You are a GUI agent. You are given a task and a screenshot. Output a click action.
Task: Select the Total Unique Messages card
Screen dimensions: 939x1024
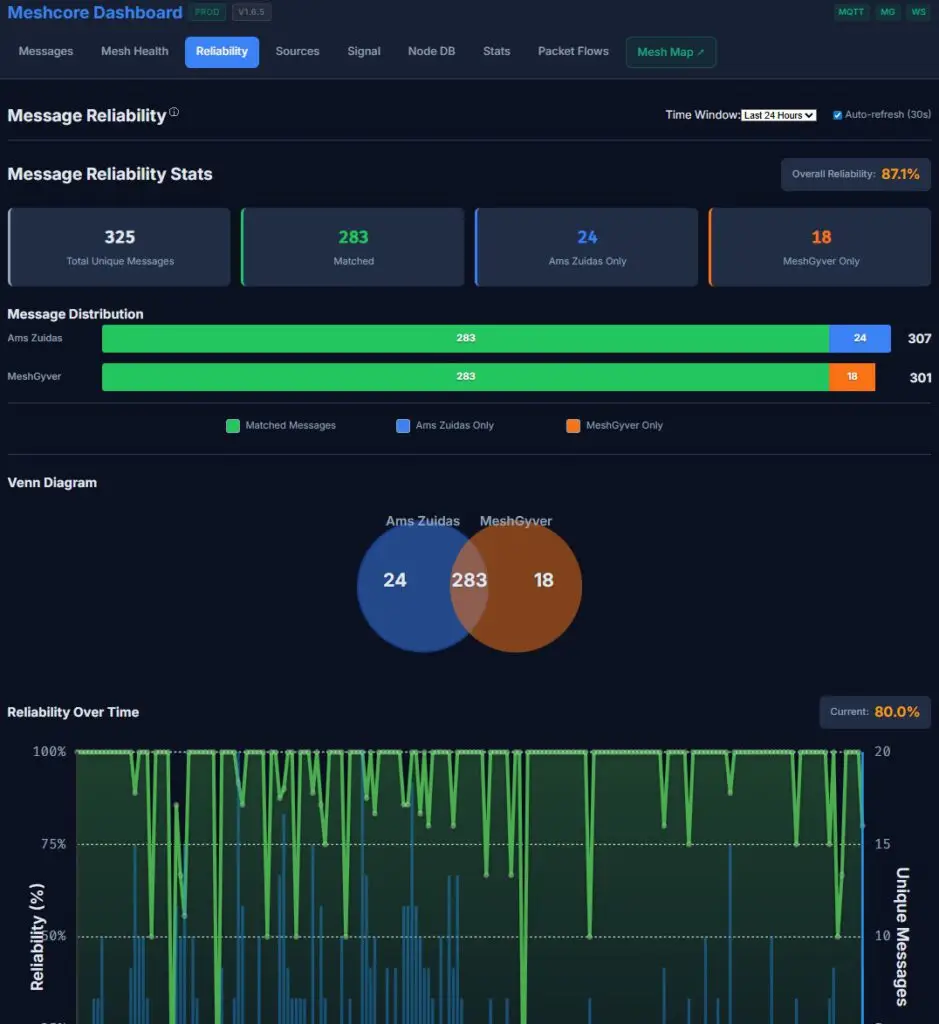[119, 247]
